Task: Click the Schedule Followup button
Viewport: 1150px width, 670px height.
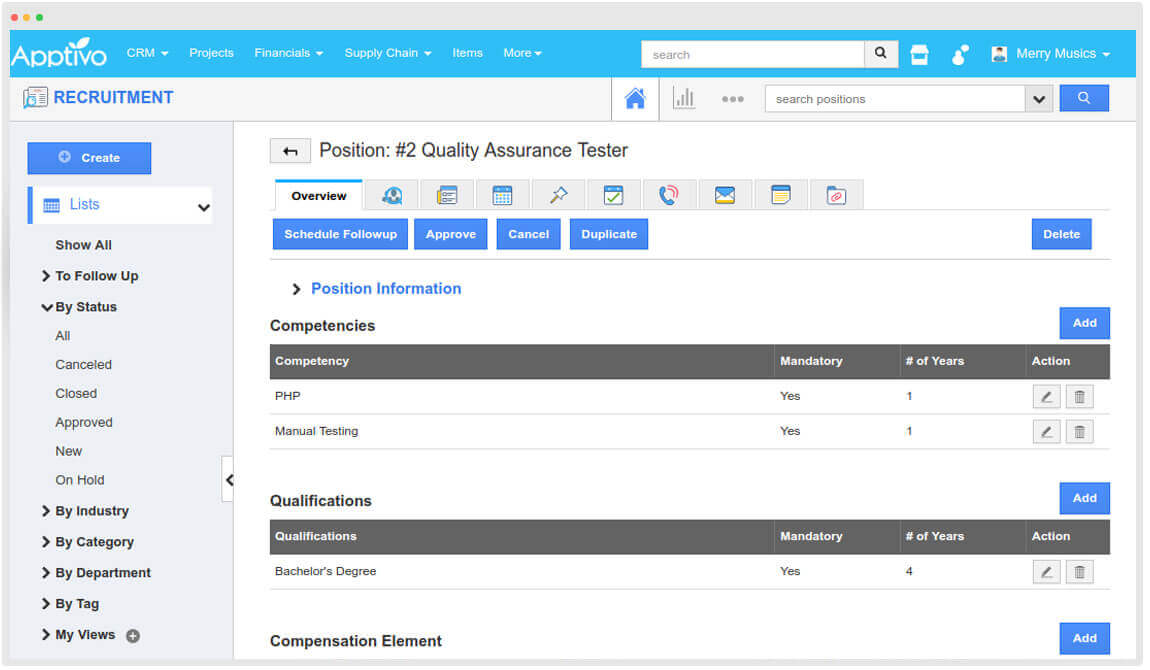Action: tap(340, 234)
